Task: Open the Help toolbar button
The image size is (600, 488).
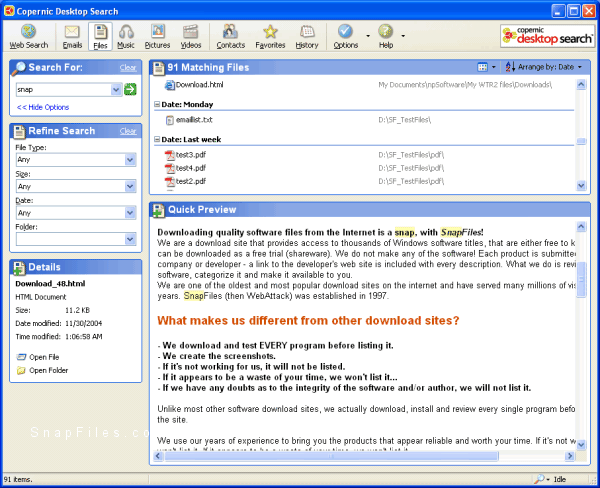Action: pyautogui.click(x=386, y=37)
